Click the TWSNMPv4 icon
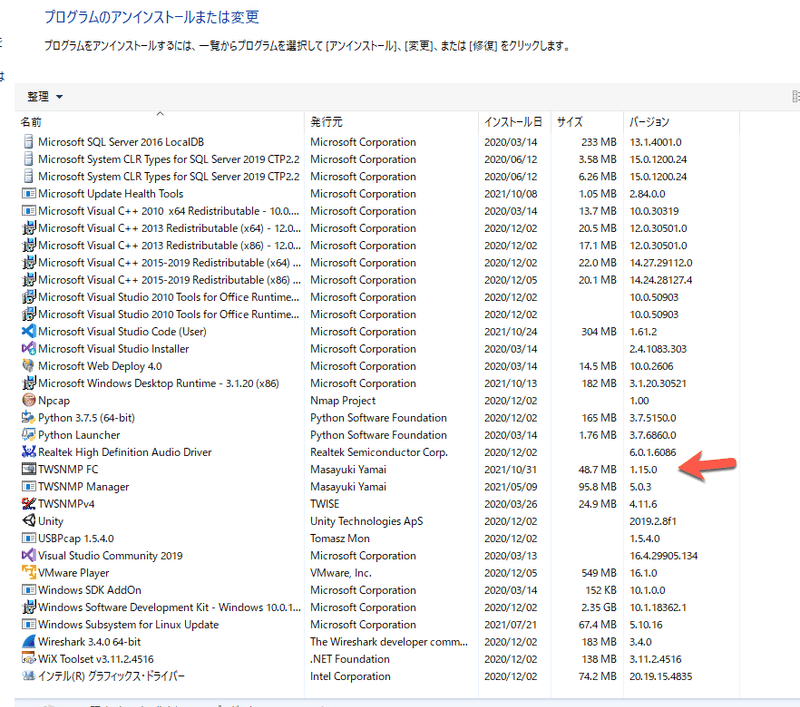Image resolution: width=800 pixels, height=707 pixels. 29,504
